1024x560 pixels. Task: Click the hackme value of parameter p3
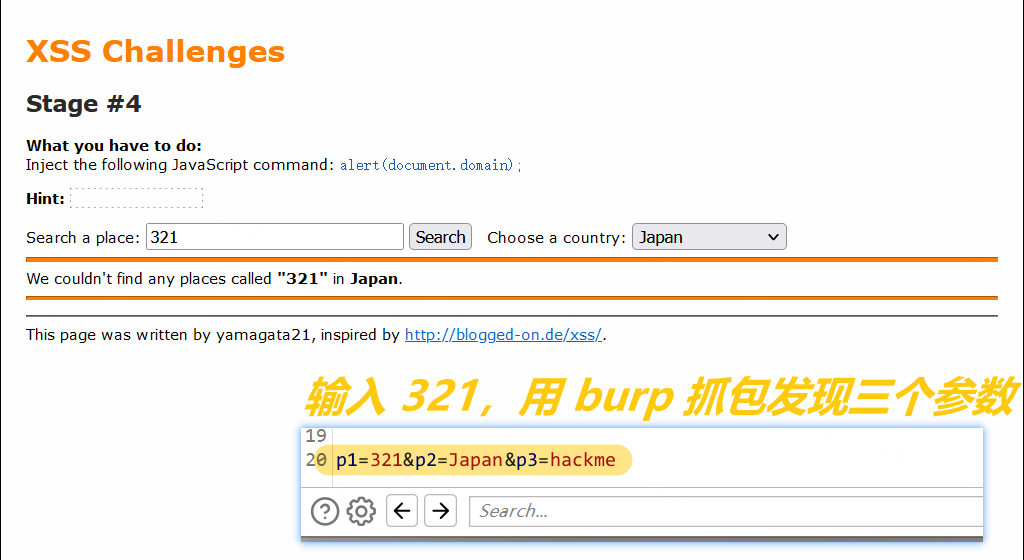584,460
